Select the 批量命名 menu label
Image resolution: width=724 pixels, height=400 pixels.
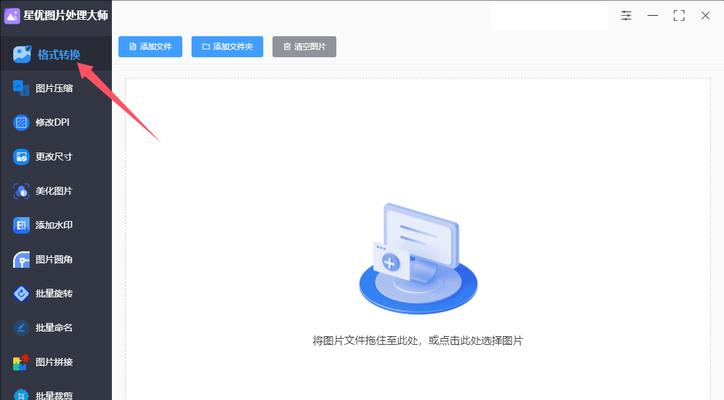tap(54, 327)
